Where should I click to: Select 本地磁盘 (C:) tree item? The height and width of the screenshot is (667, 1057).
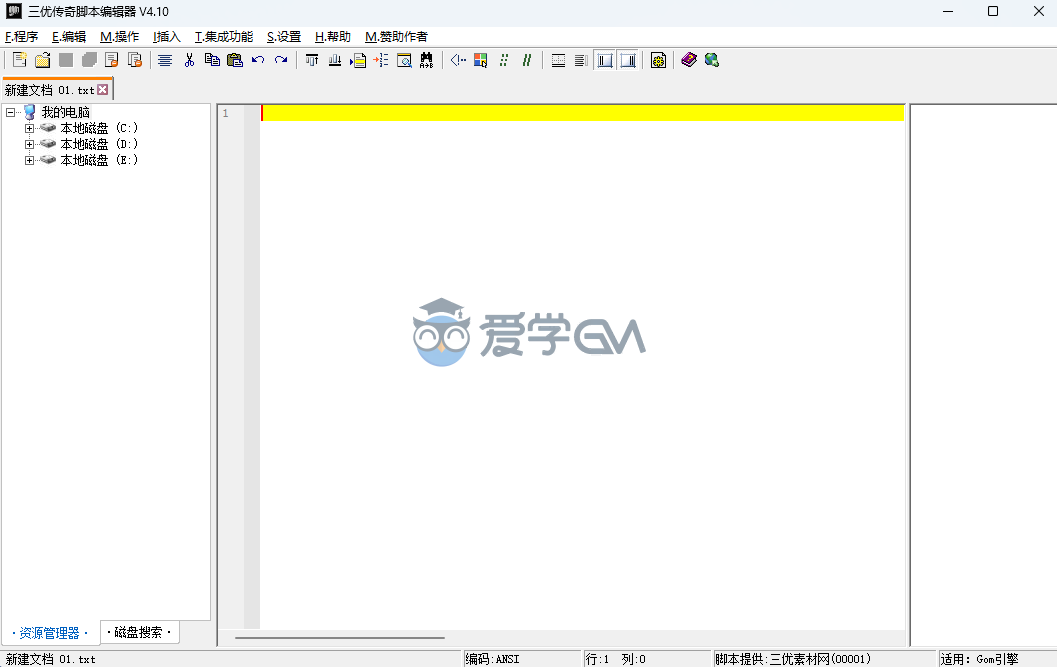click(99, 128)
